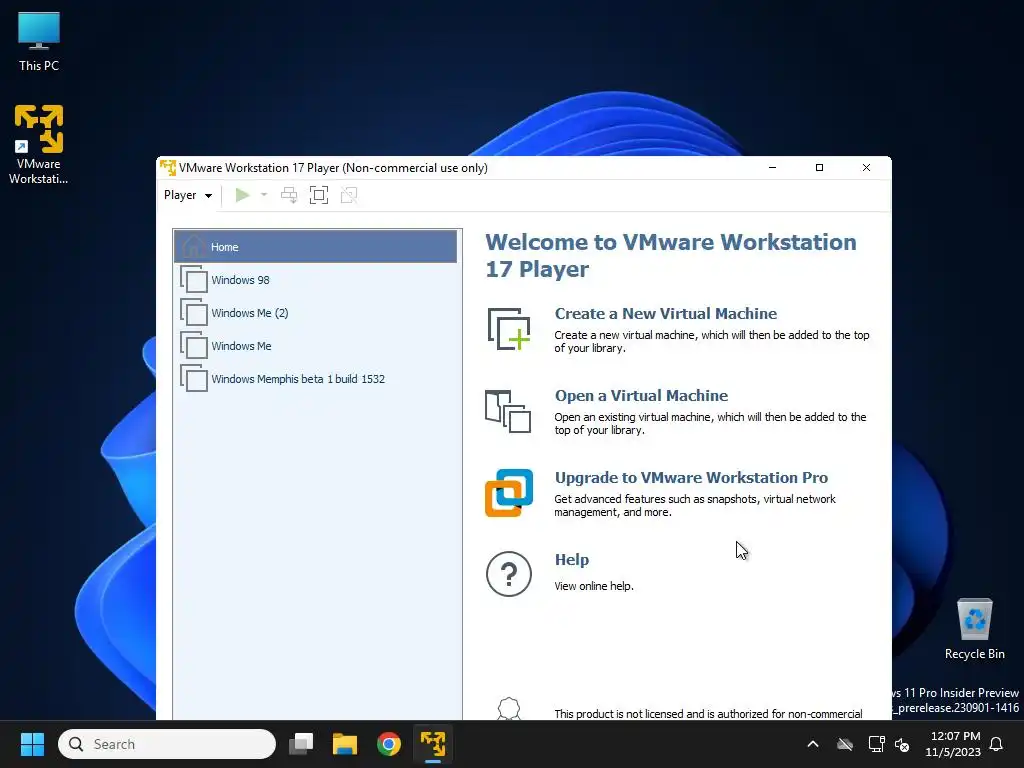This screenshot has height=768, width=1024.
Task: Maximize the VMware Player window
Action: [820, 168]
